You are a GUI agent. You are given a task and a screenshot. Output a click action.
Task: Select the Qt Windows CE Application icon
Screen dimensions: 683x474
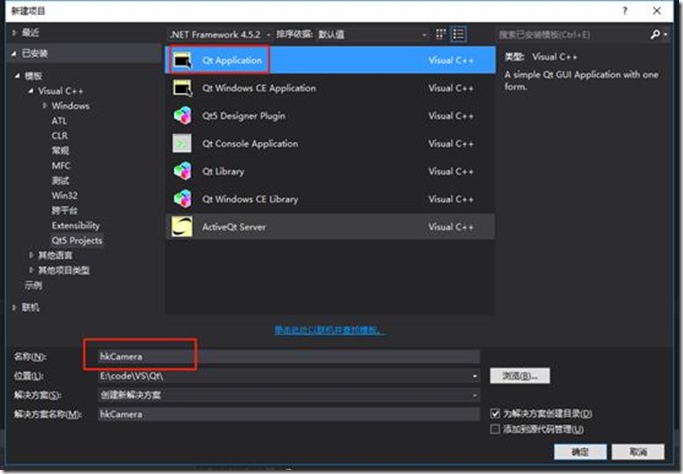coord(183,88)
